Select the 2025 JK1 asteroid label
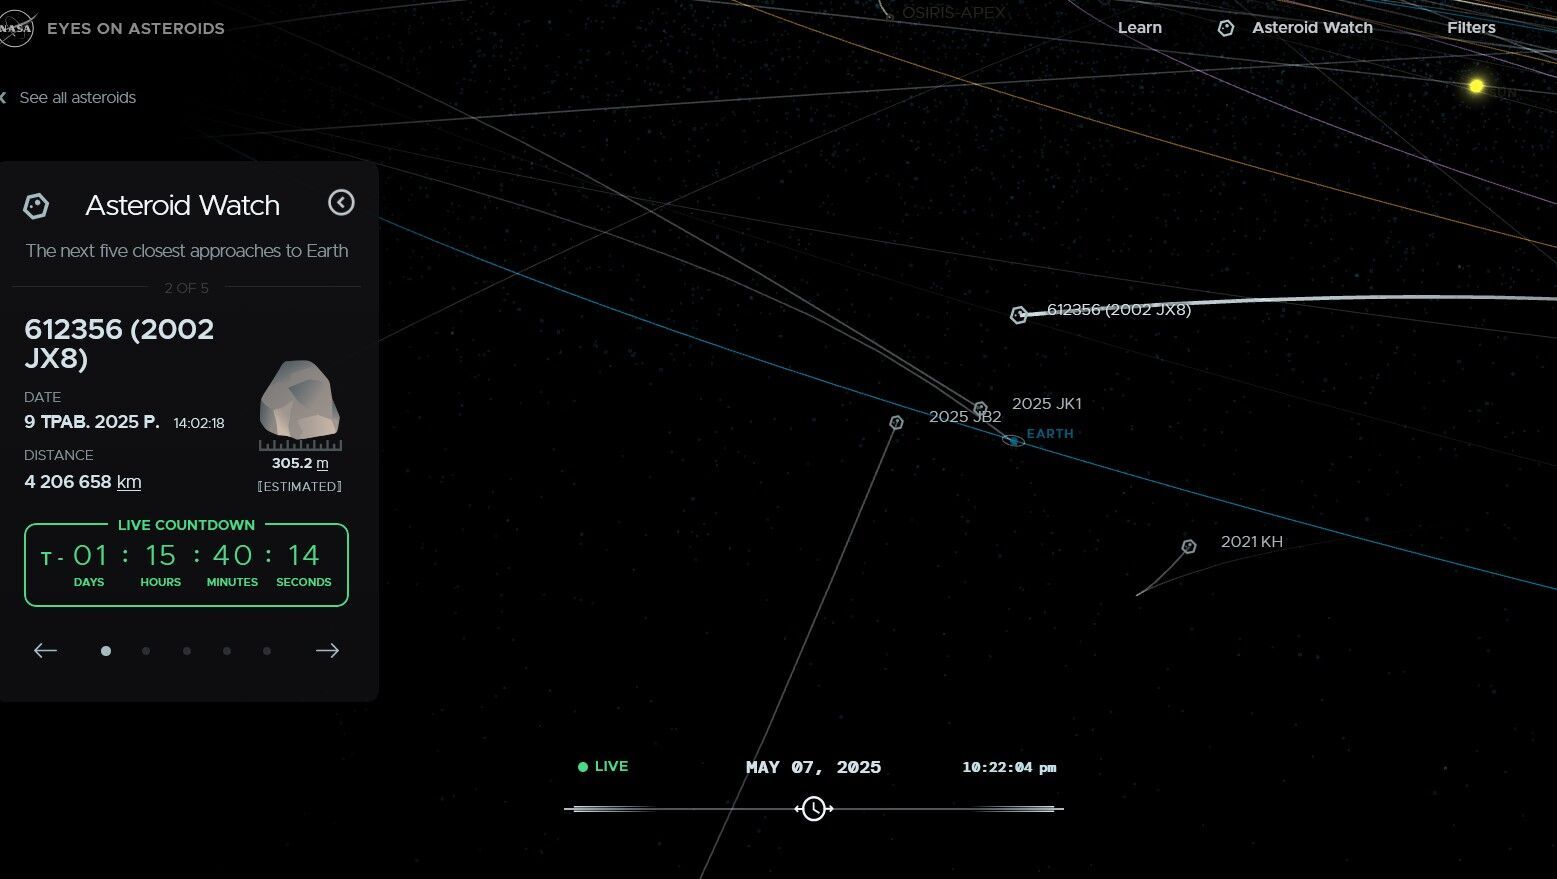The image size is (1557, 879). (x=1047, y=404)
